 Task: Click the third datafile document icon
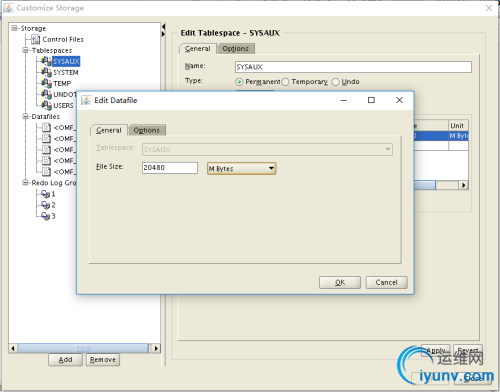point(46,149)
